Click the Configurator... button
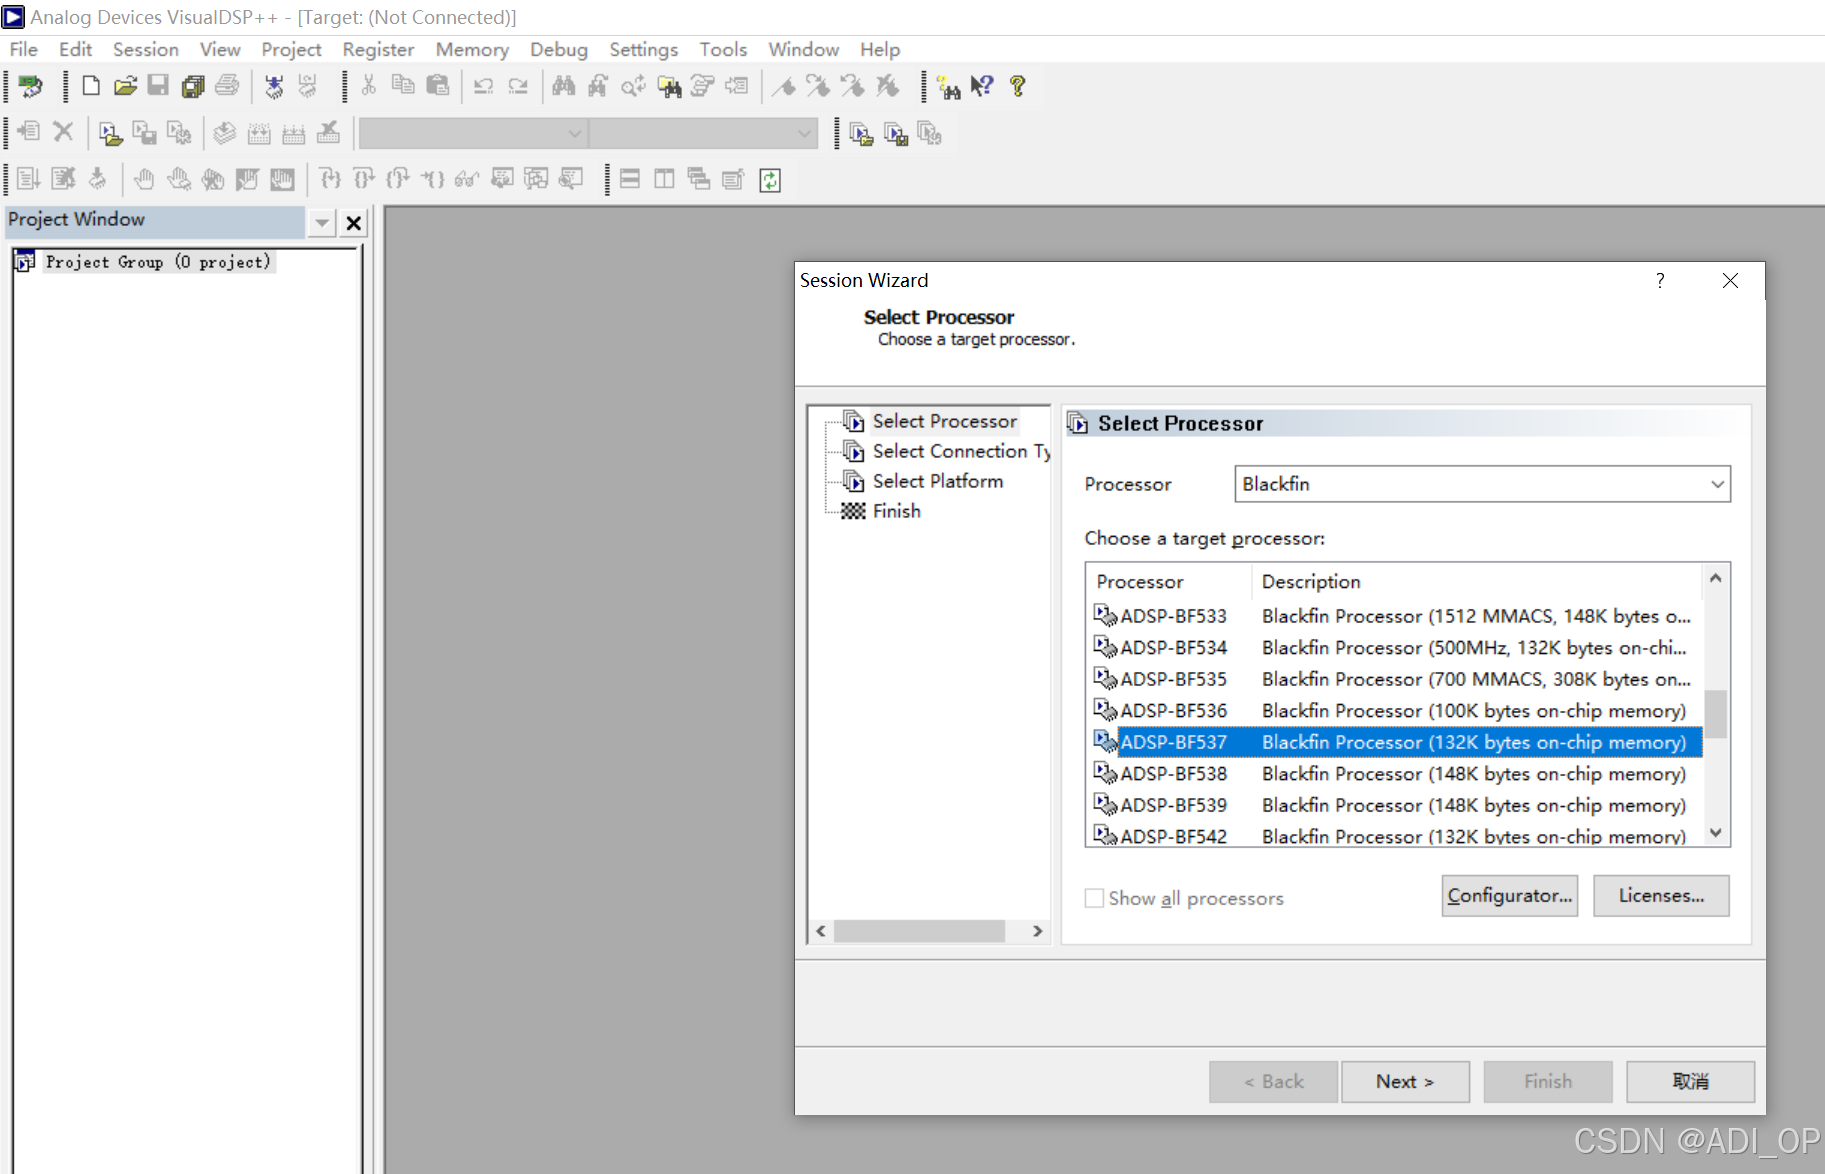1825x1174 pixels. (x=1510, y=895)
